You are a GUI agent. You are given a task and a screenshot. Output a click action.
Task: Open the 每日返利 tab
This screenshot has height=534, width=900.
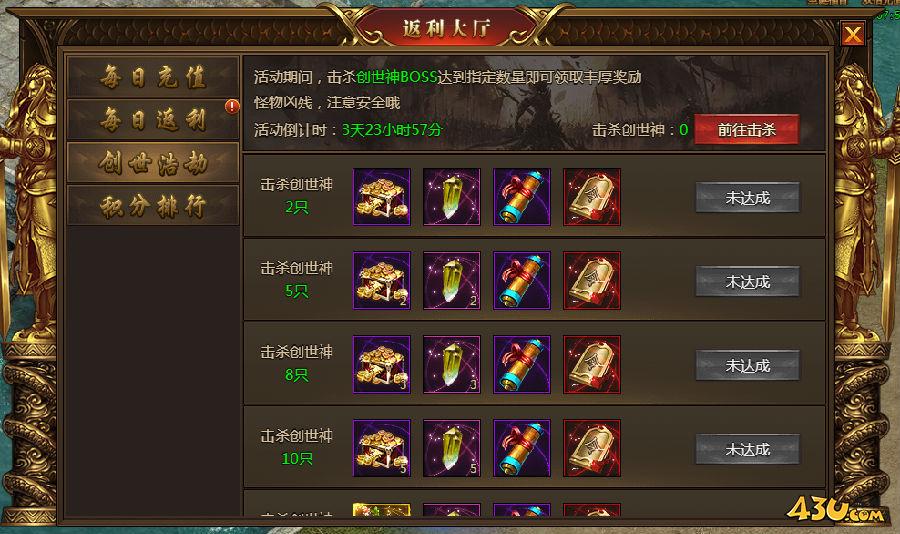coord(153,120)
